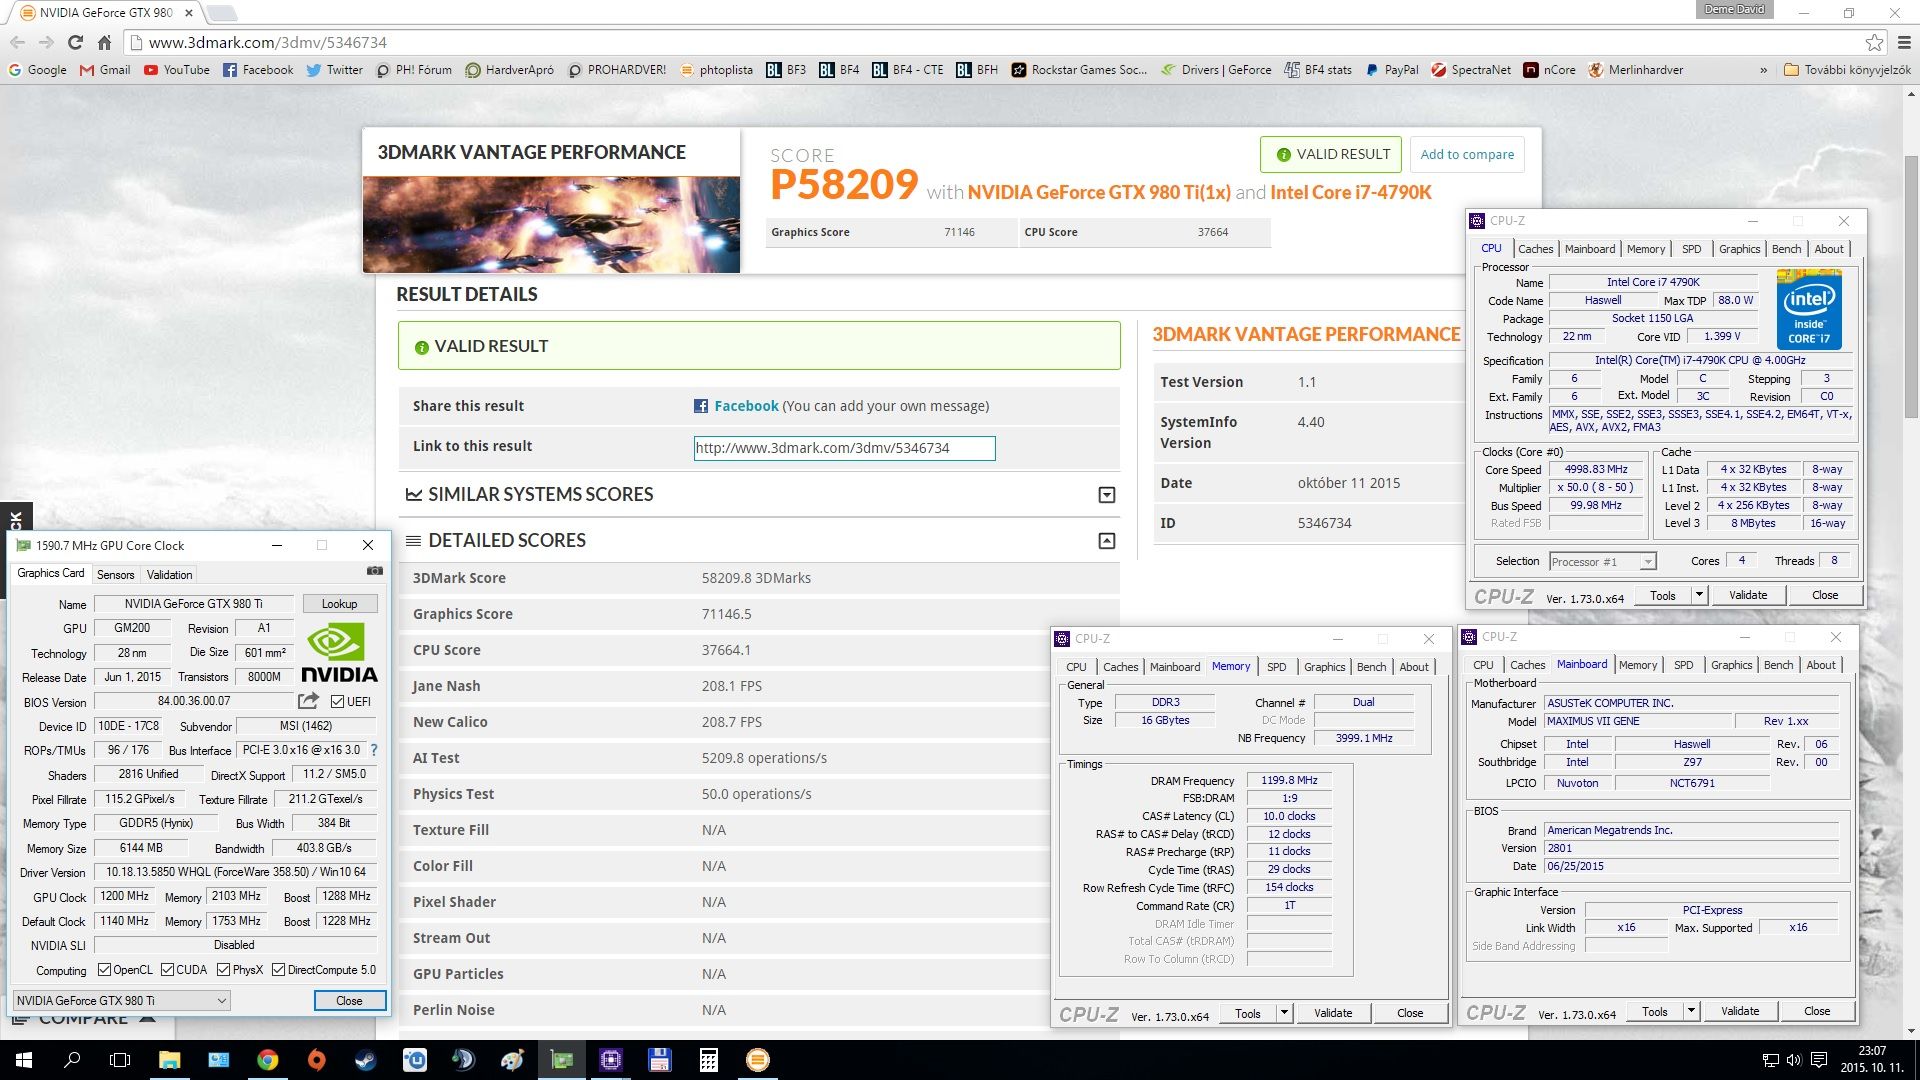Switch to the Sensors tab in GPU-Z

coord(115,575)
